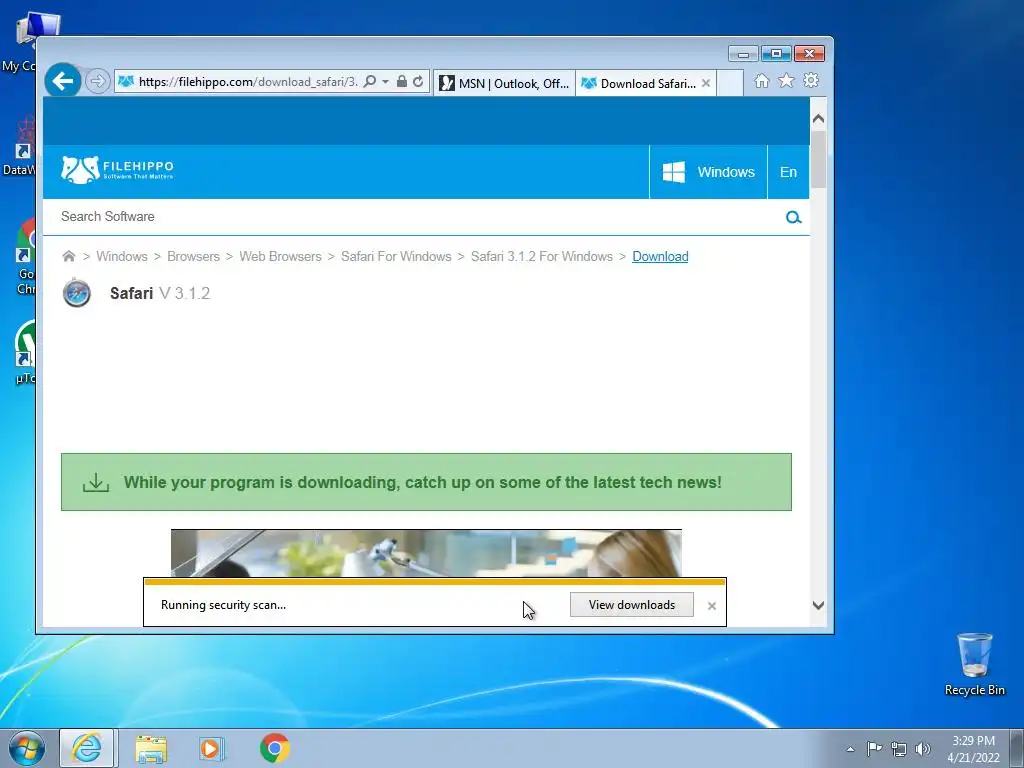The height and width of the screenshot is (768, 1024).
Task: Click the blue search magnifier icon
Action: point(793,217)
